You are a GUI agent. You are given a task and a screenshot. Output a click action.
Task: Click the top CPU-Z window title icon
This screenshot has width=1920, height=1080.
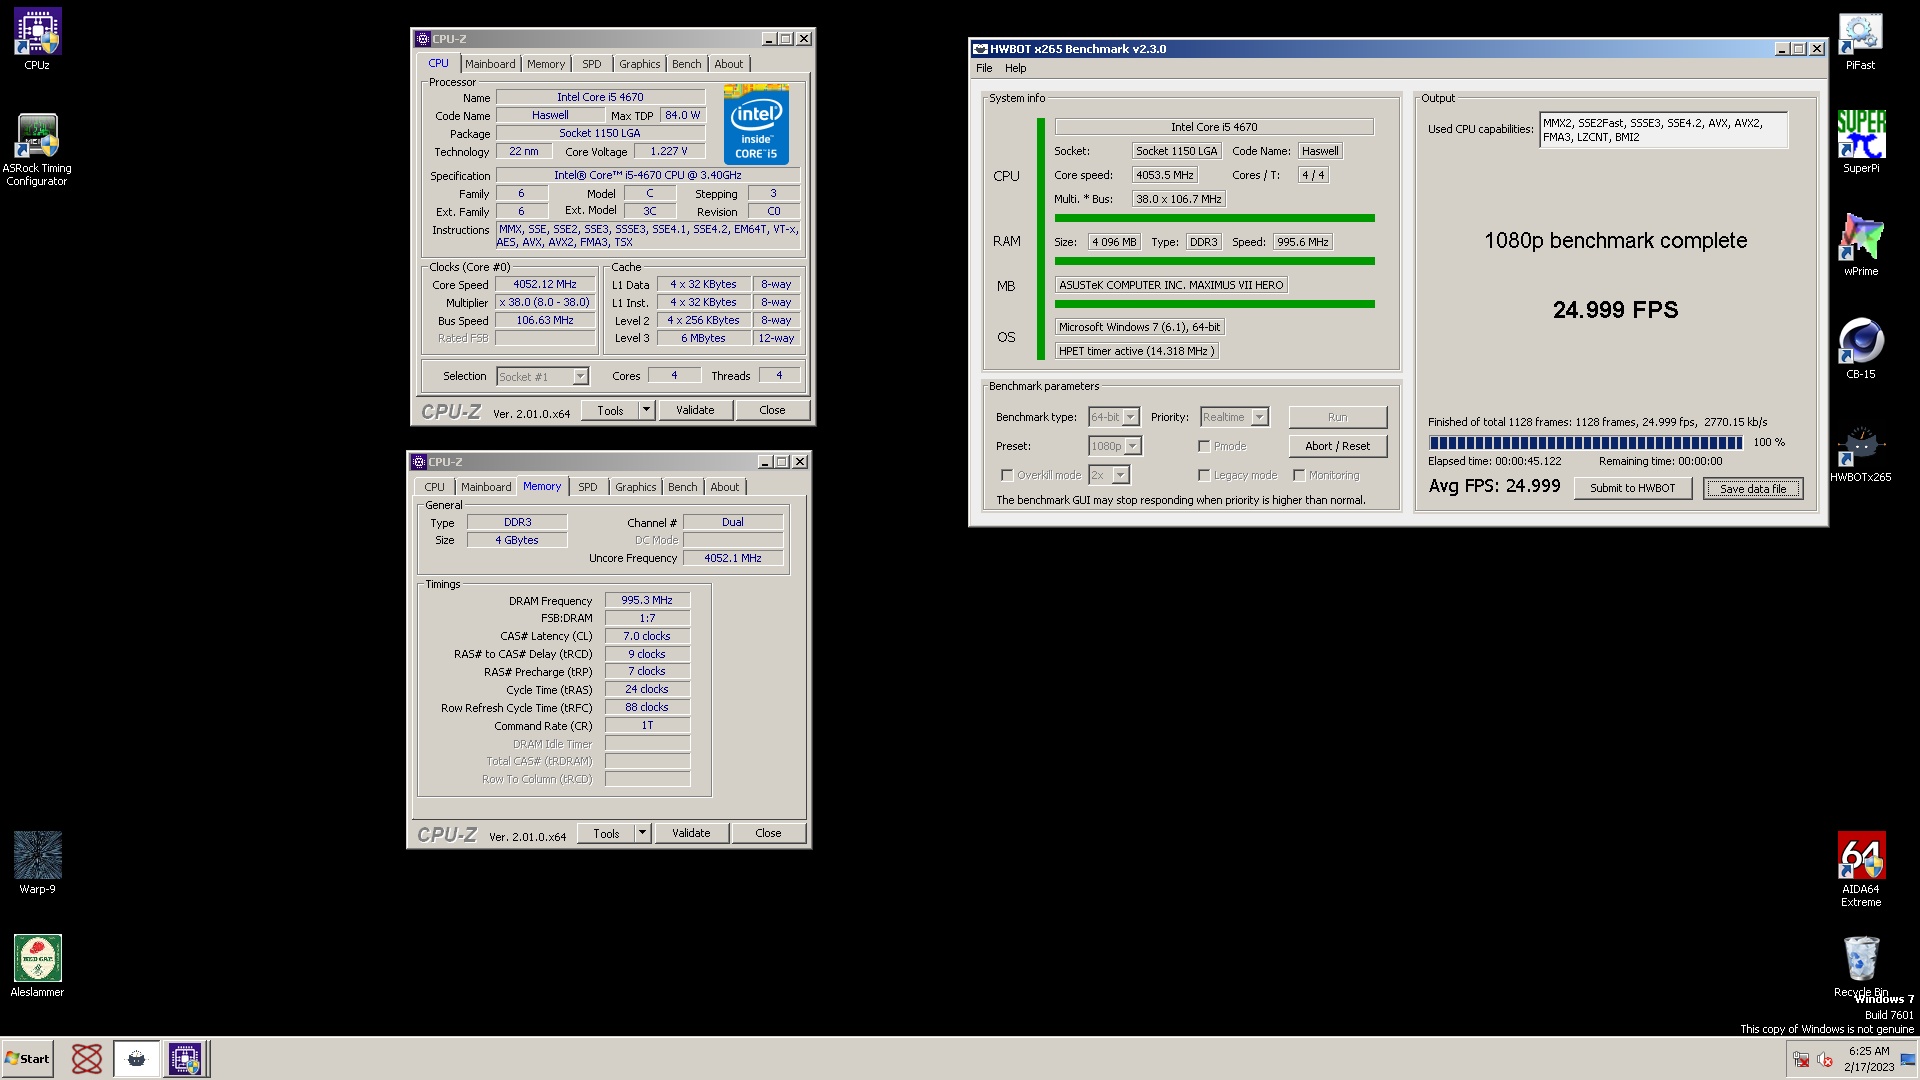422,39
